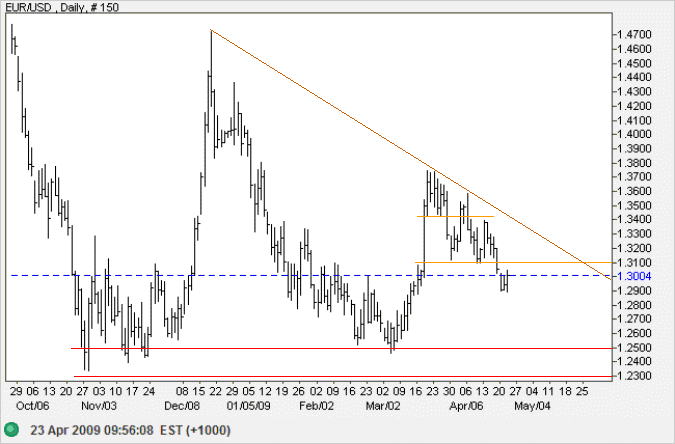This screenshot has width=675, height=444.
Task: Click the 1.2300 price axis label
Action: tap(635, 376)
